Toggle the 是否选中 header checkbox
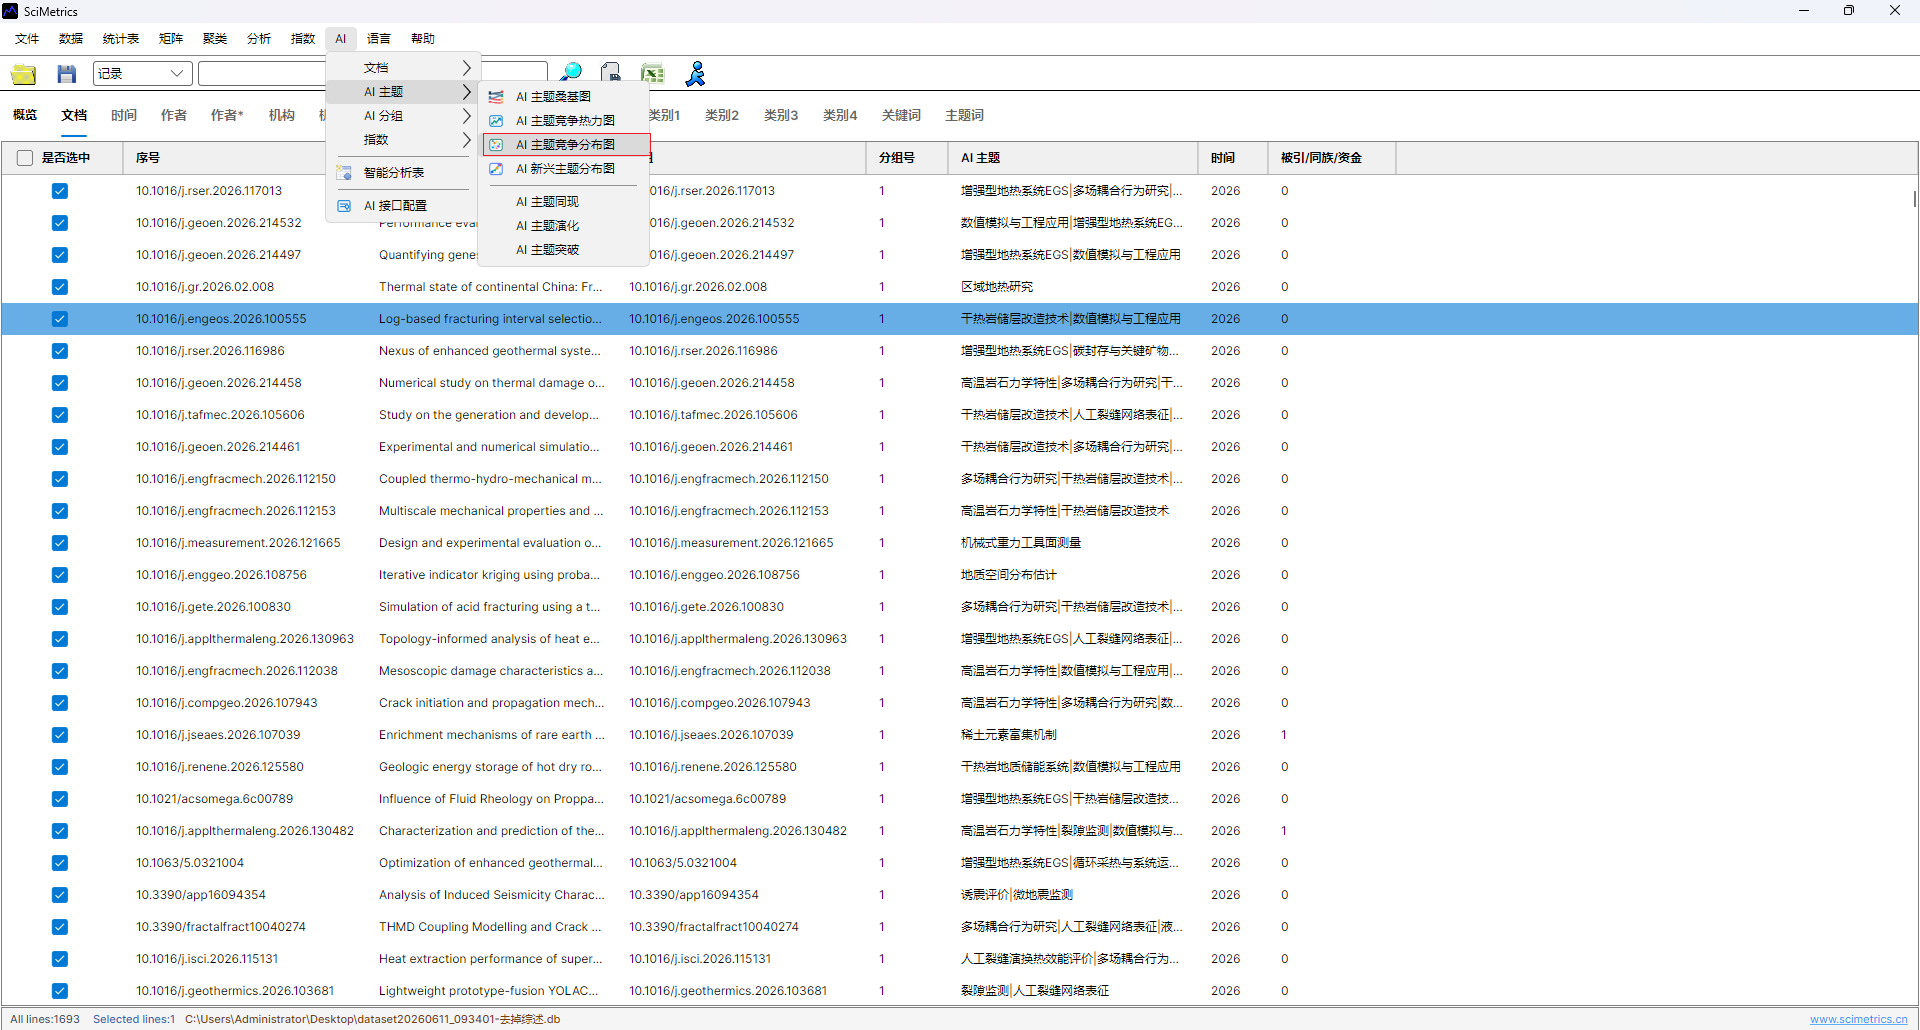 click(25, 158)
